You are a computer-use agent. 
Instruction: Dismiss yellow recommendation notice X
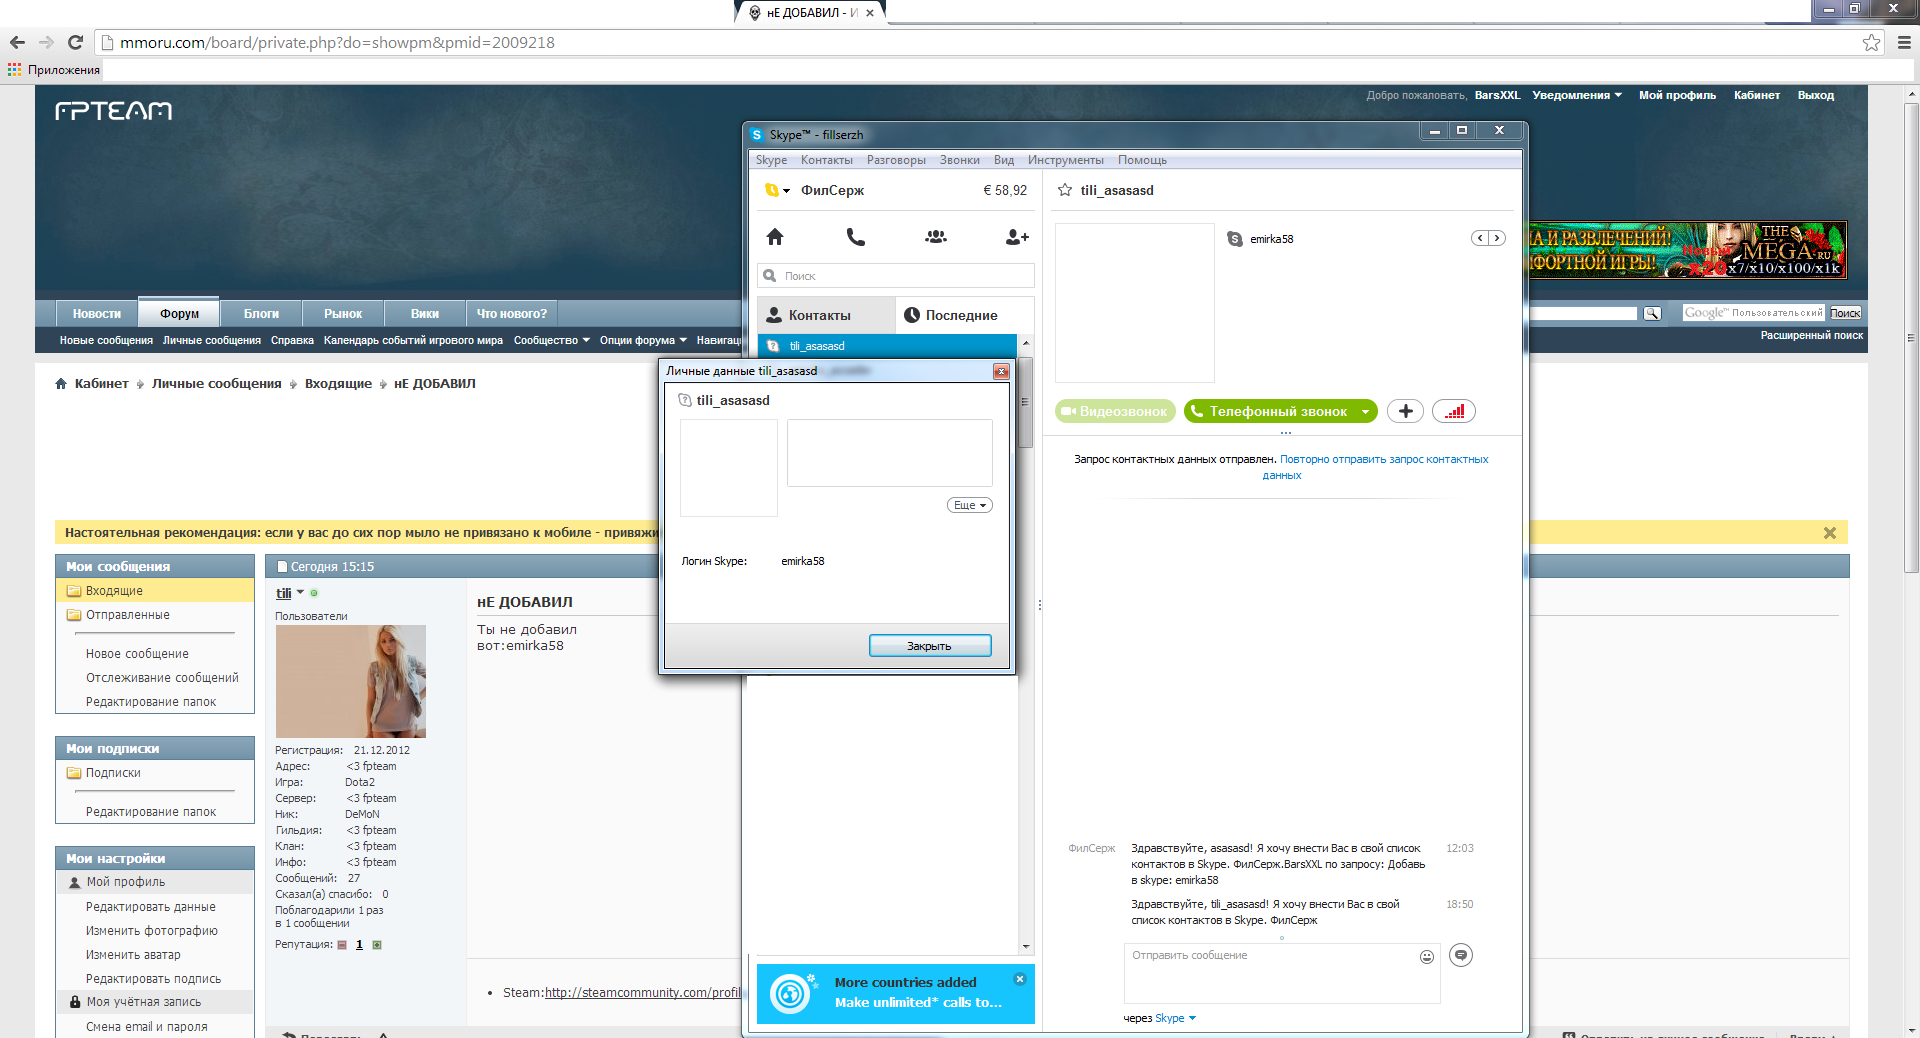pyautogui.click(x=1830, y=533)
